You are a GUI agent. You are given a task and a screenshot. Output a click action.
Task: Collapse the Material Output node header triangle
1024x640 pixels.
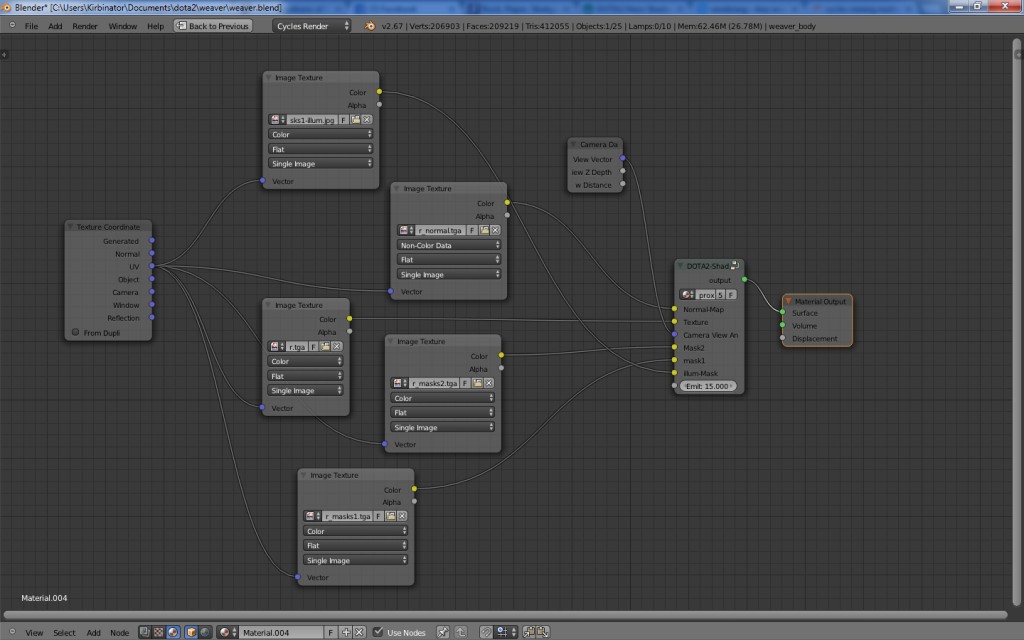point(790,303)
